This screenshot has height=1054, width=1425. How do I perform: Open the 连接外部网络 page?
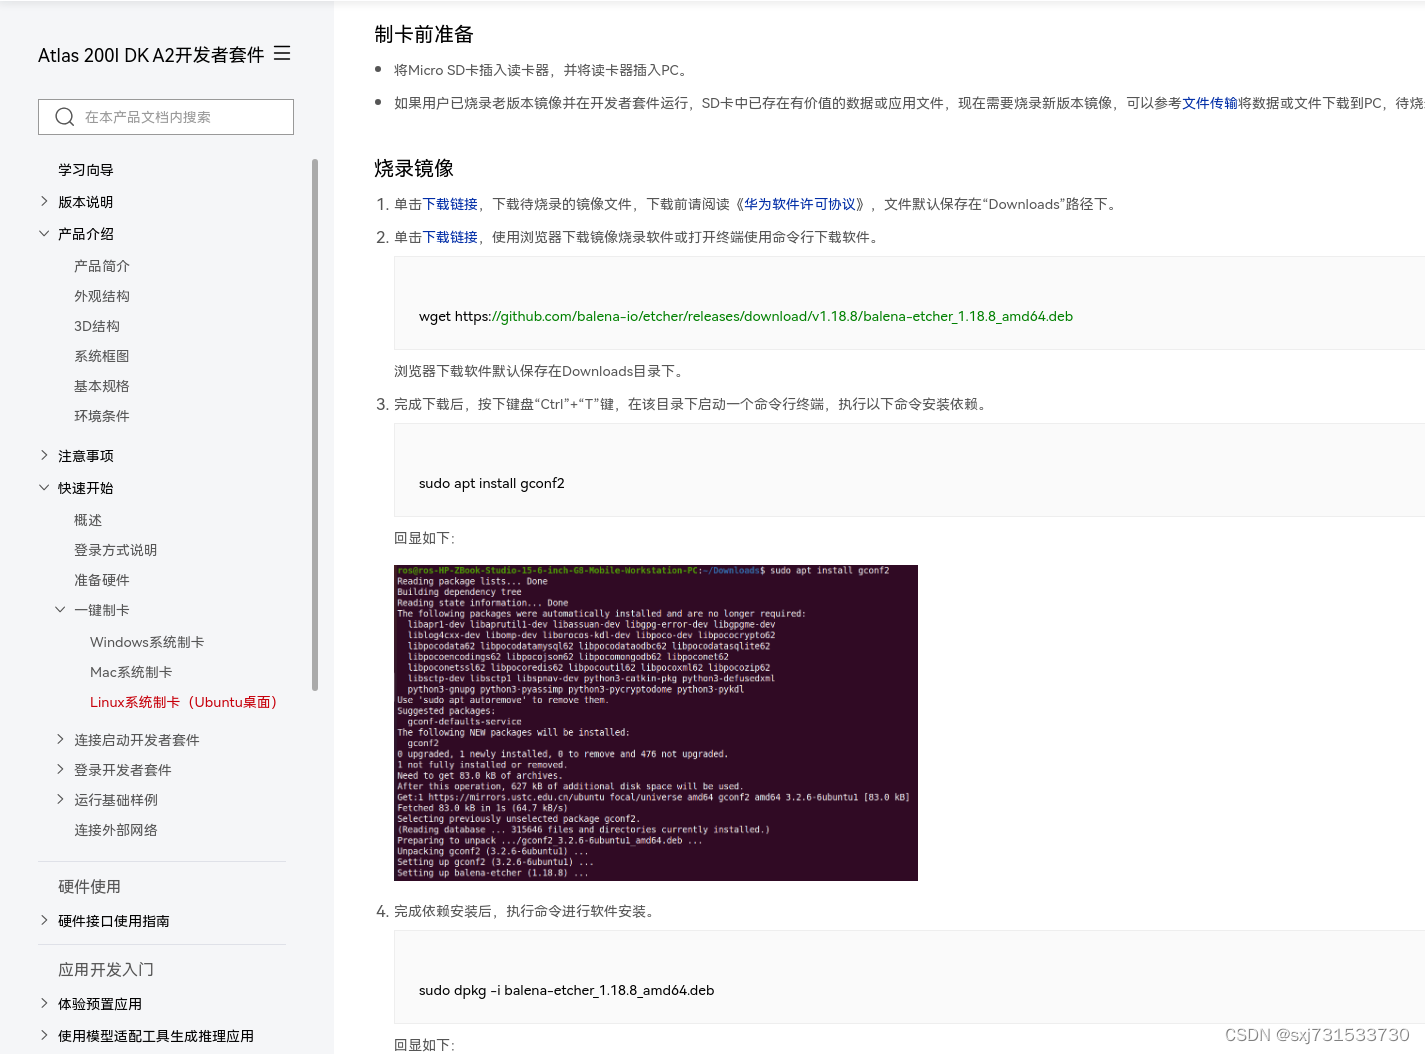point(115,829)
